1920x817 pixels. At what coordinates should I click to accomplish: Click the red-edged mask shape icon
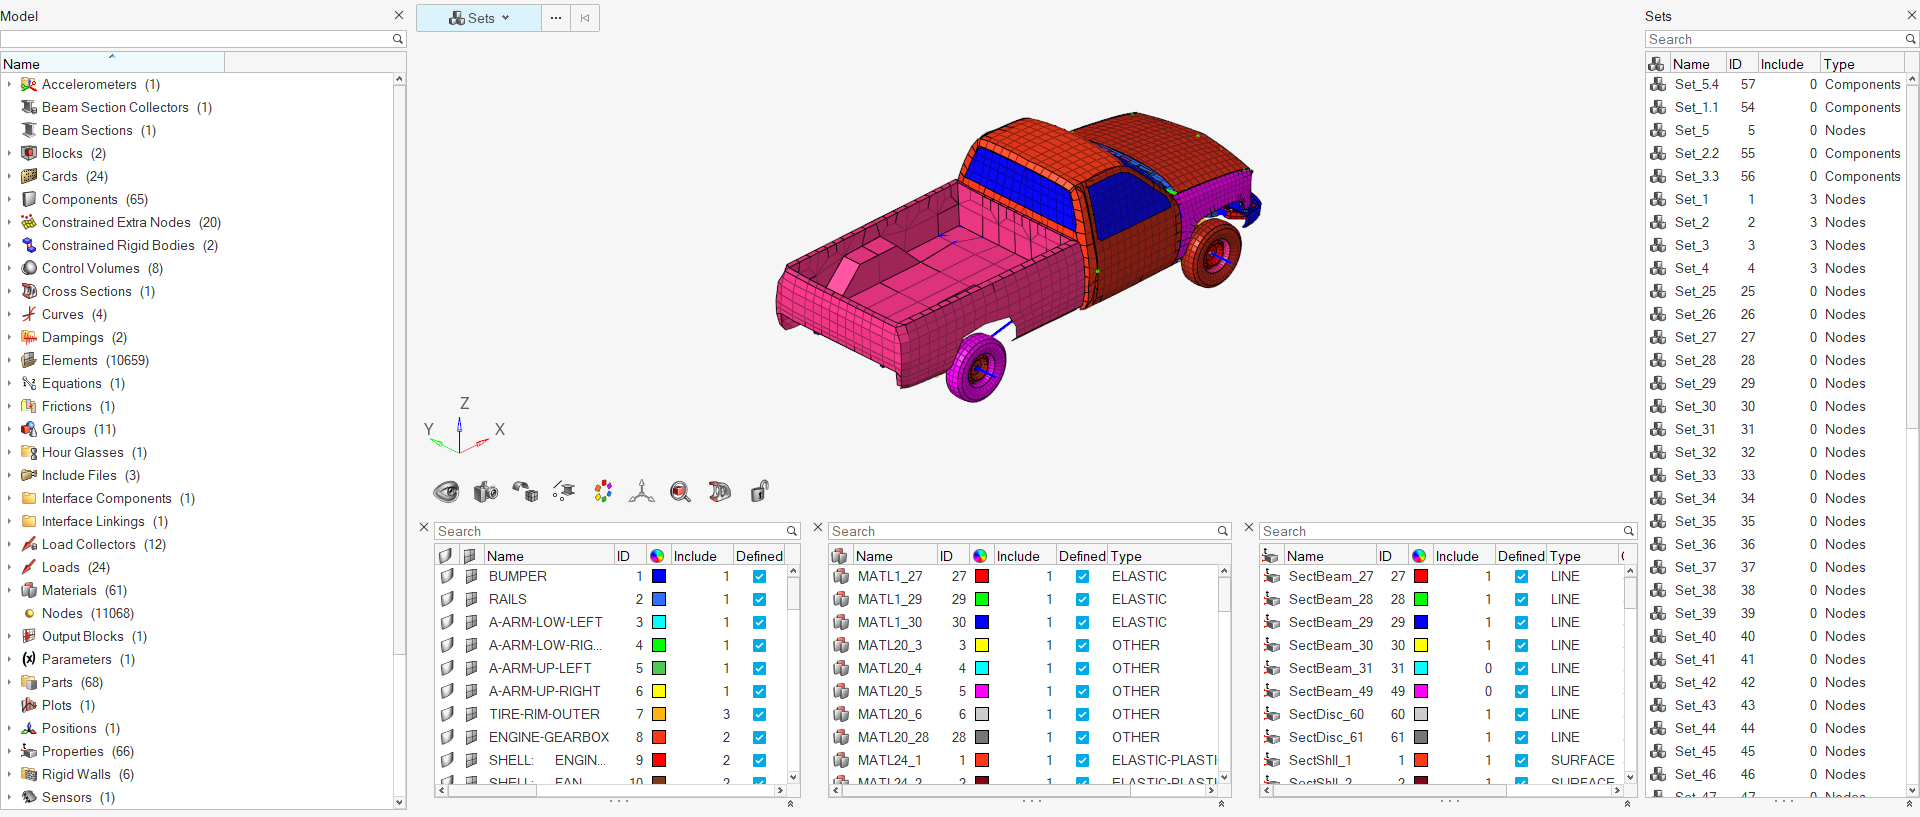point(720,491)
